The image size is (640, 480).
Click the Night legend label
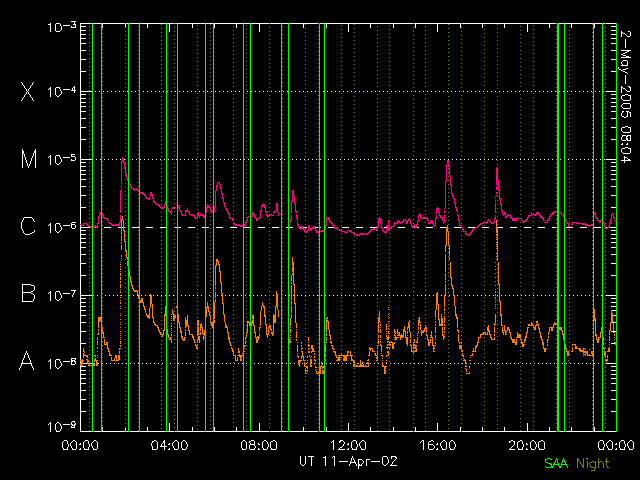click(x=593, y=464)
